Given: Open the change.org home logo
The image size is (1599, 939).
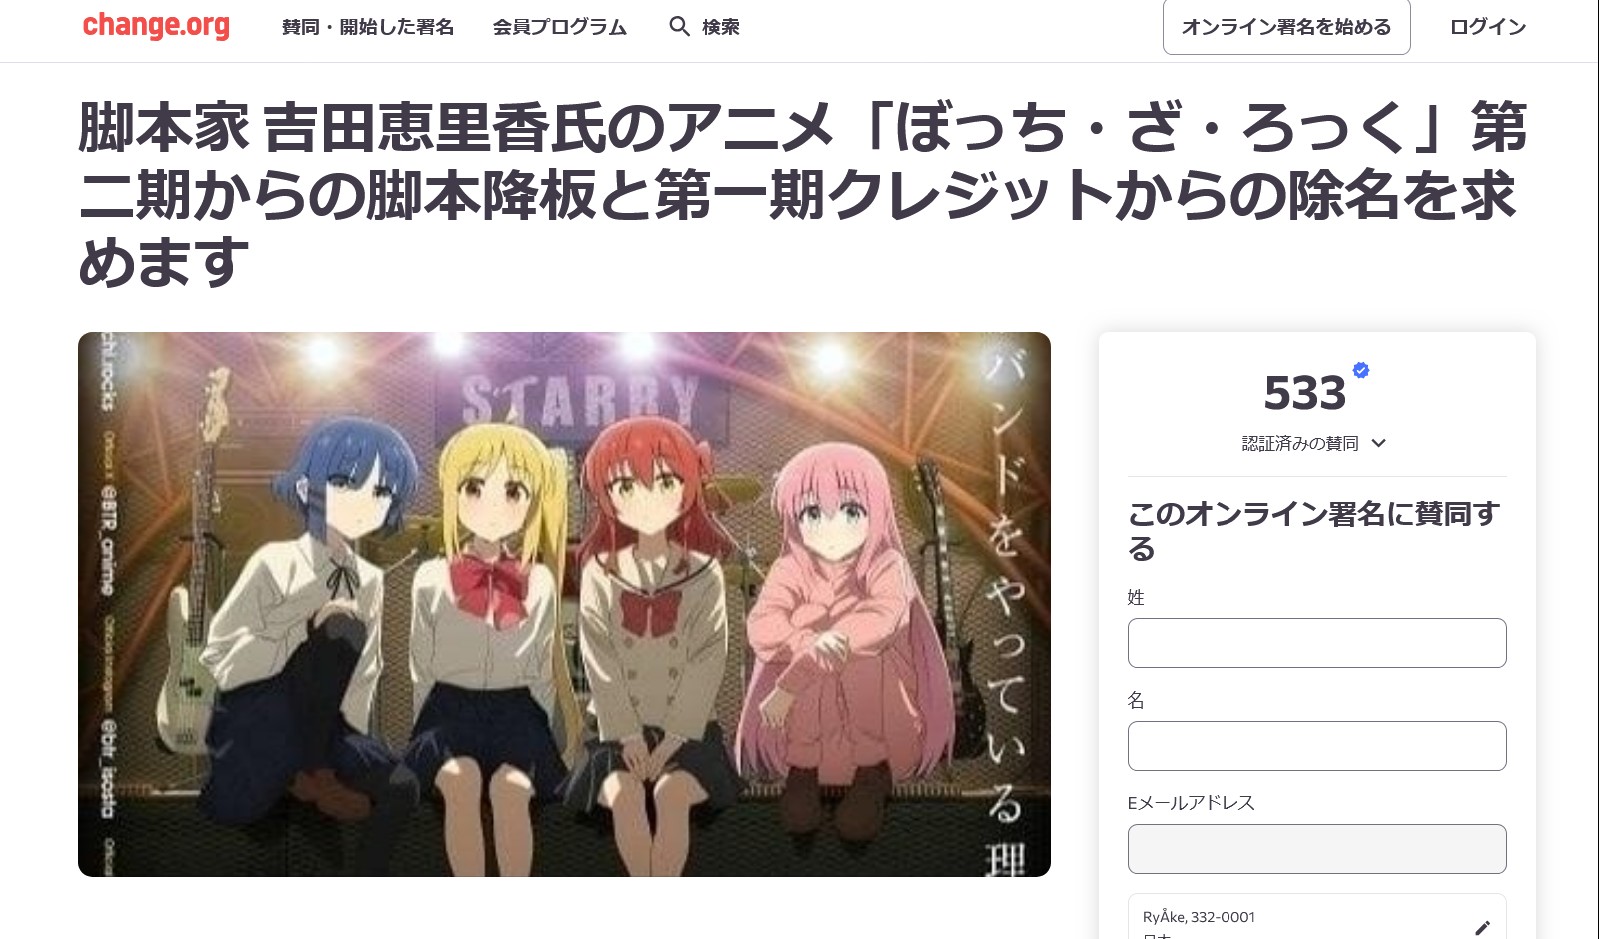Looking at the screenshot, I should (x=156, y=26).
